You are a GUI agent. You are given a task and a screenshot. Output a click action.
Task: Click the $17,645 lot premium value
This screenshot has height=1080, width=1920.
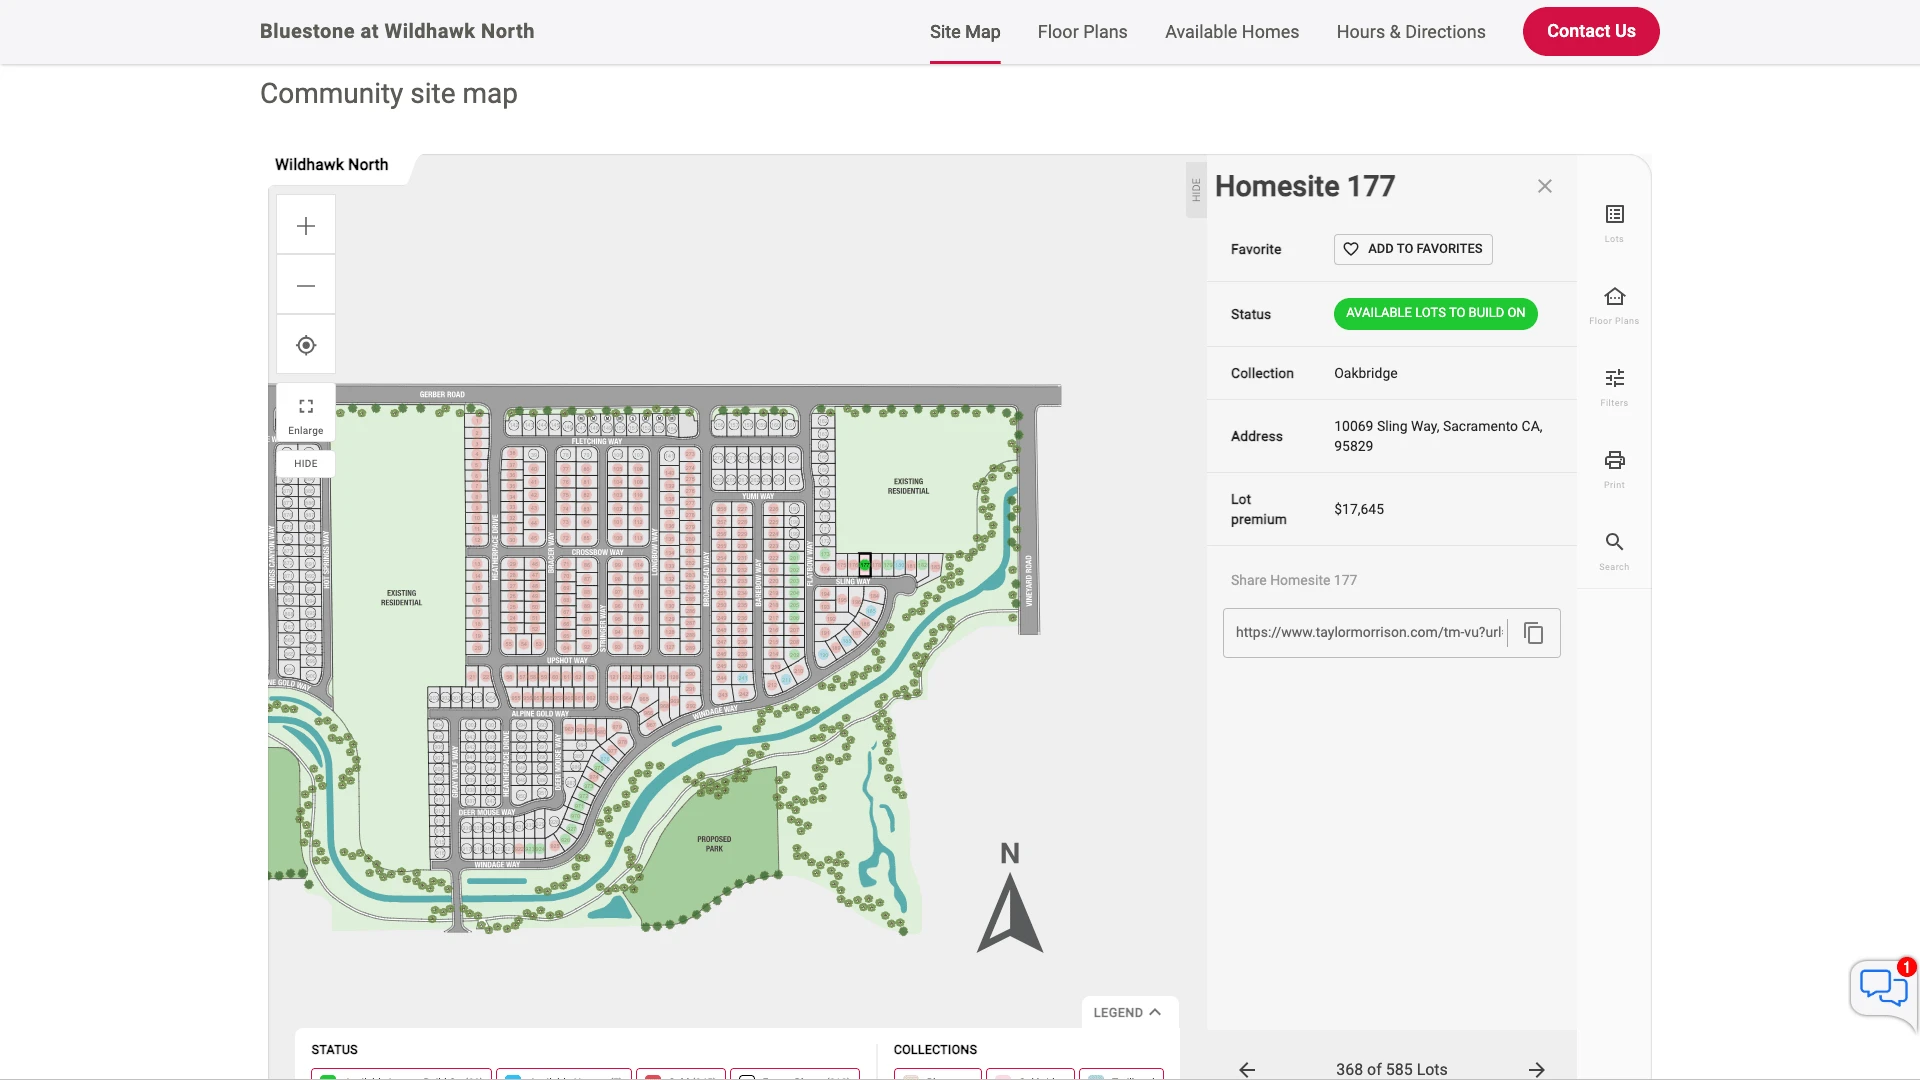pos(1359,509)
